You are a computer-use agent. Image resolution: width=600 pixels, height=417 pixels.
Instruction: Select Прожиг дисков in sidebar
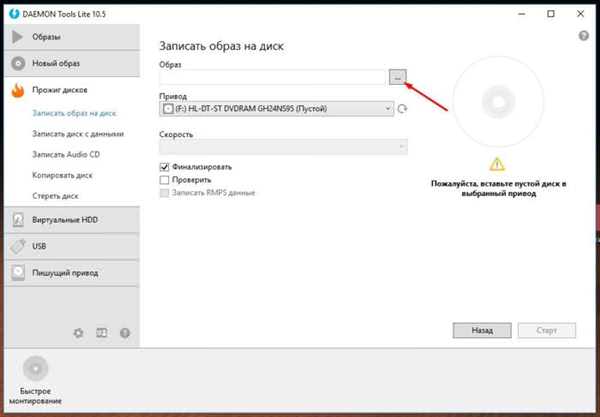(72, 90)
